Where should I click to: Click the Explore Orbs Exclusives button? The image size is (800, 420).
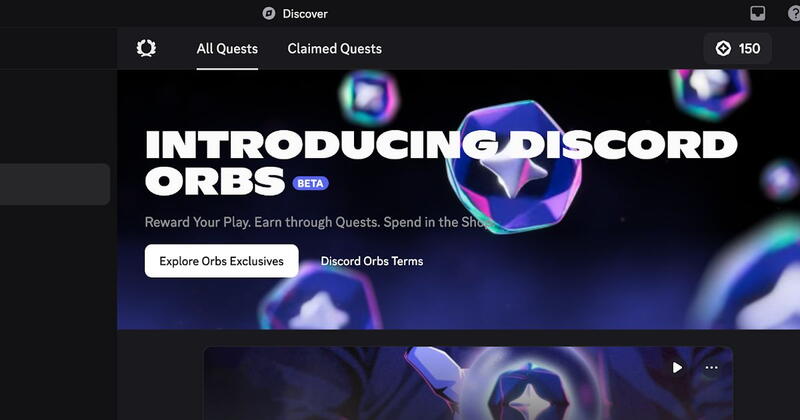pyautogui.click(x=221, y=261)
